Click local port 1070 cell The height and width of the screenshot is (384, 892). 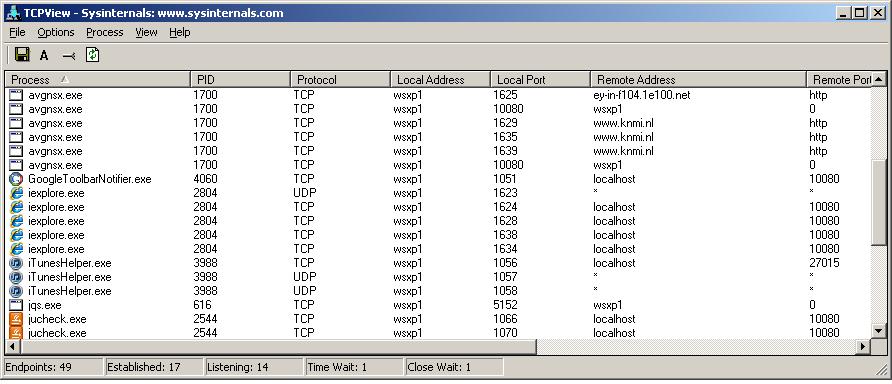coord(506,333)
